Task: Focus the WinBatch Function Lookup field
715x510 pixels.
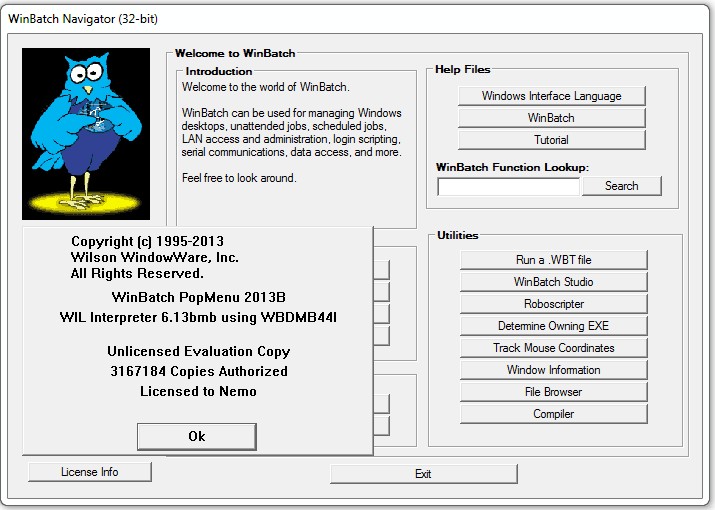Action: (508, 187)
